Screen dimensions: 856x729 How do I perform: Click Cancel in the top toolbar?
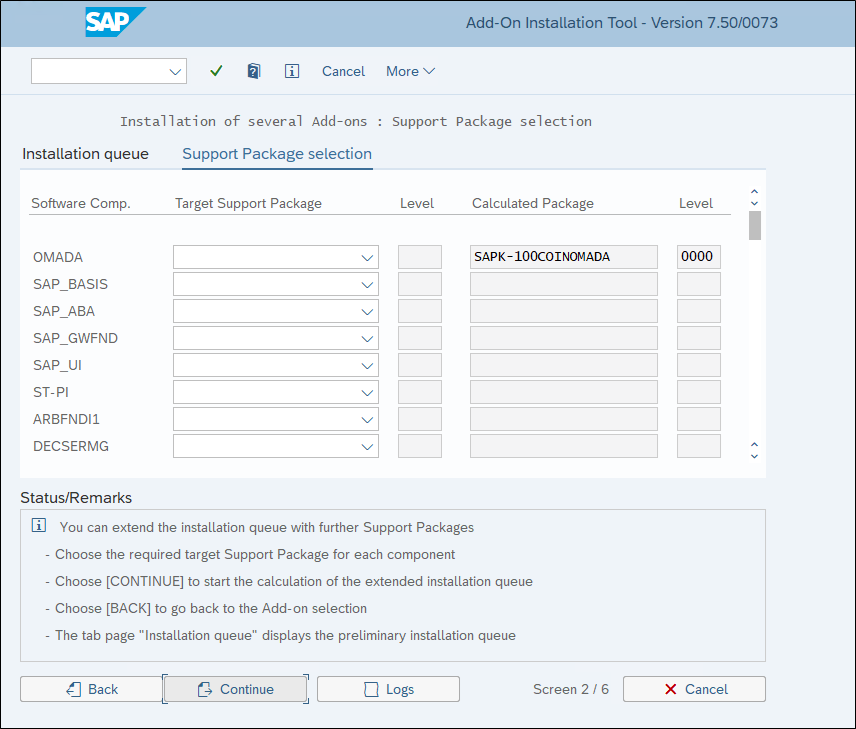click(x=343, y=71)
